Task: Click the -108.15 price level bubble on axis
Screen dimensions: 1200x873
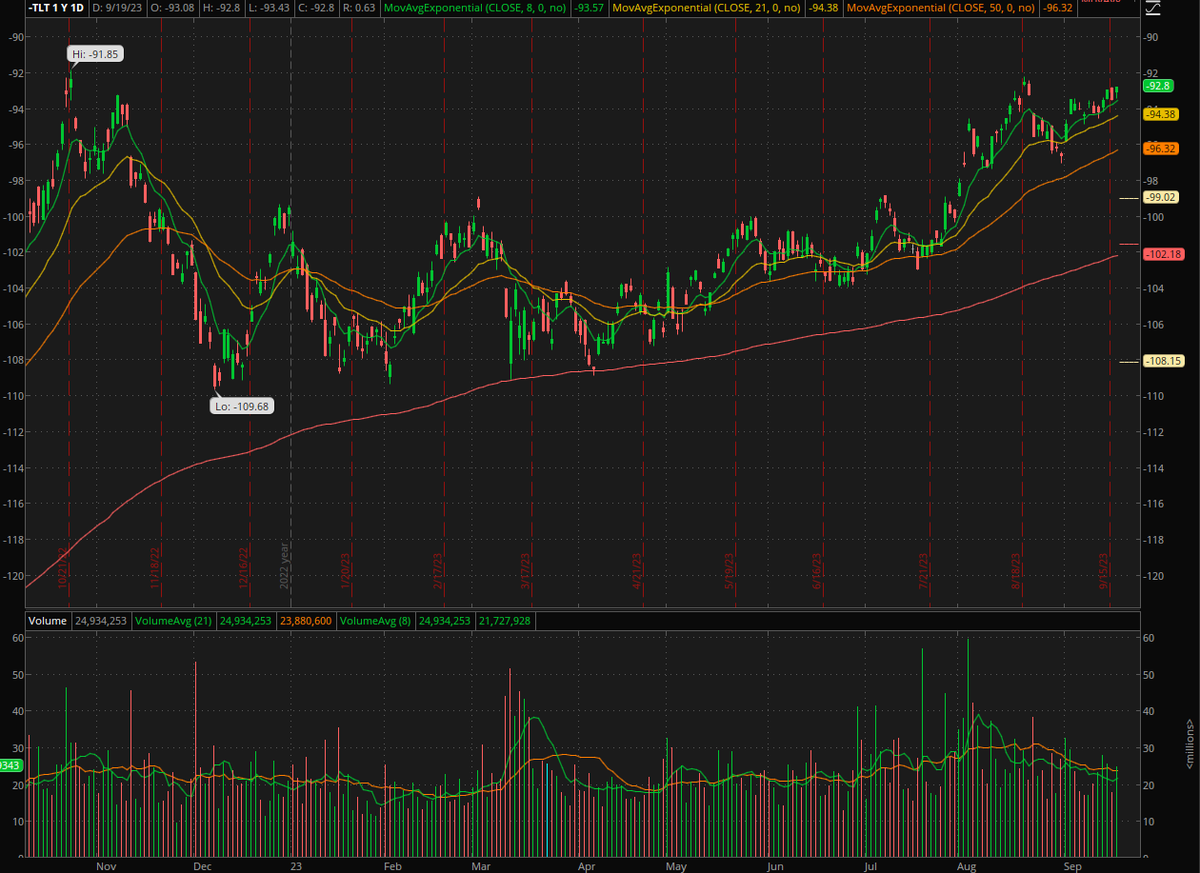Action: pyautogui.click(x=1164, y=362)
